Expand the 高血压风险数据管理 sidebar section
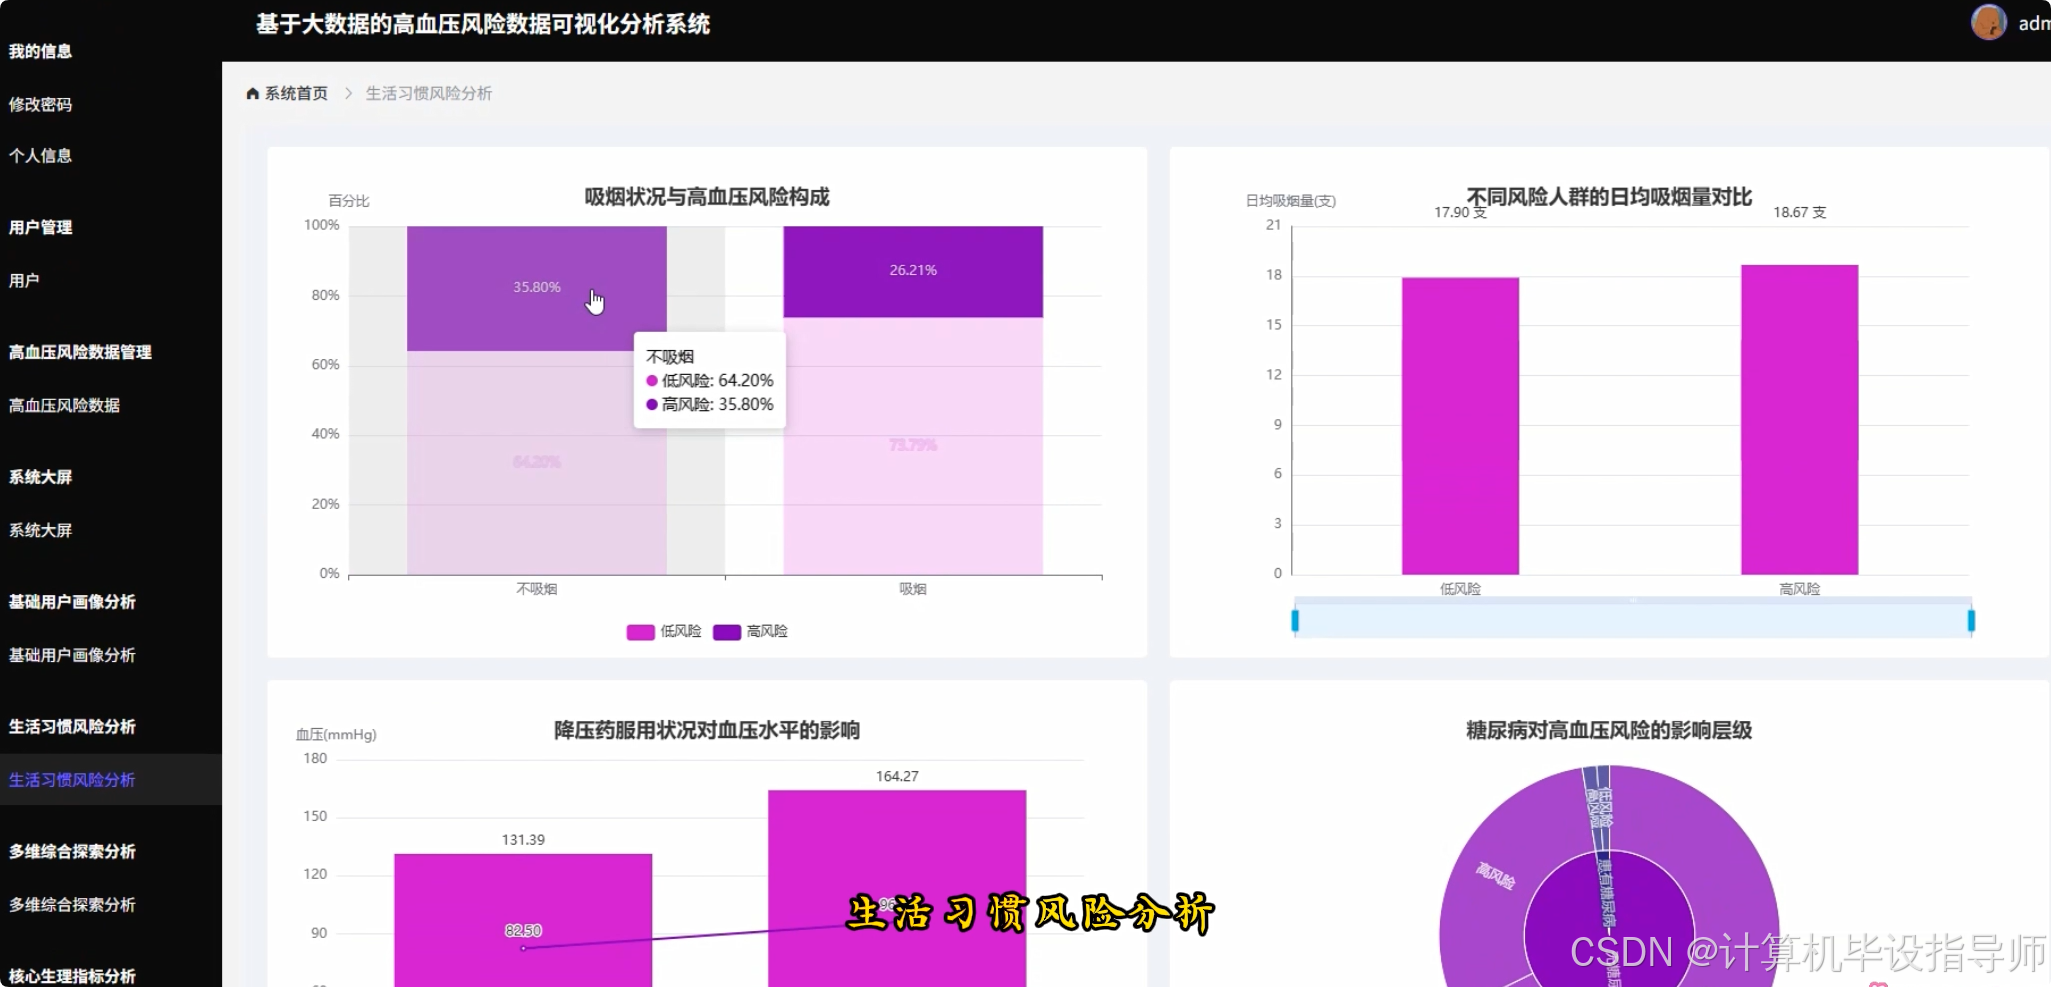The width and height of the screenshot is (2051, 987). click(x=80, y=352)
